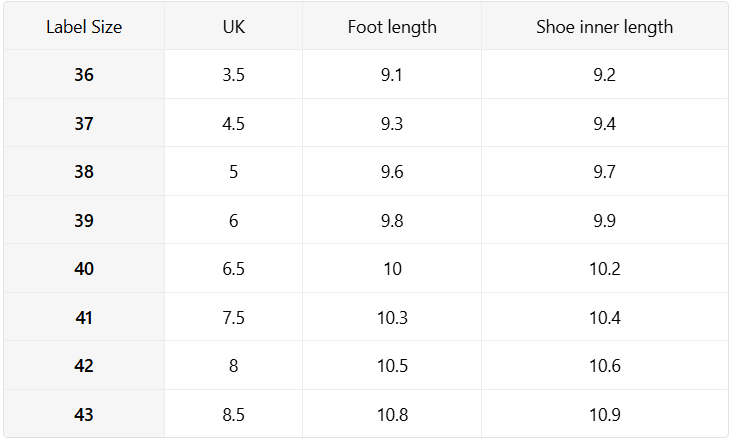Image resolution: width=734 pixels, height=442 pixels.
Task: Select the Shoe inner length header
Action: pyautogui.click(x=604, y=27)
